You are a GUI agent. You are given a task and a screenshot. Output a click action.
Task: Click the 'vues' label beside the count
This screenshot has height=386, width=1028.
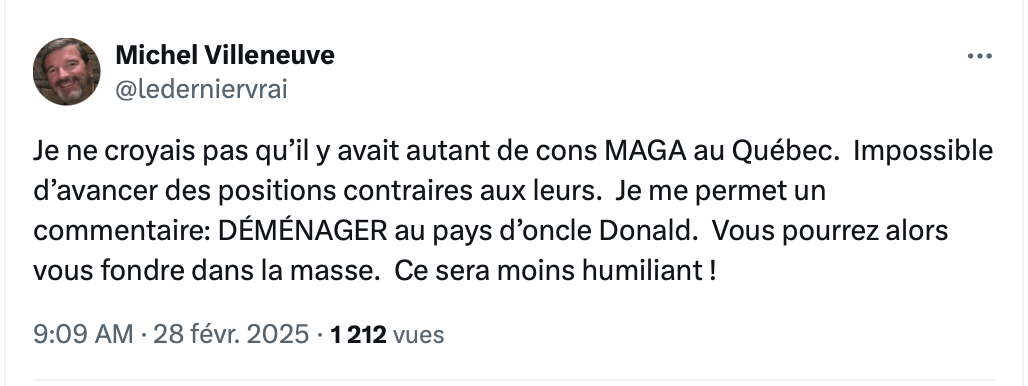(418, 336)
